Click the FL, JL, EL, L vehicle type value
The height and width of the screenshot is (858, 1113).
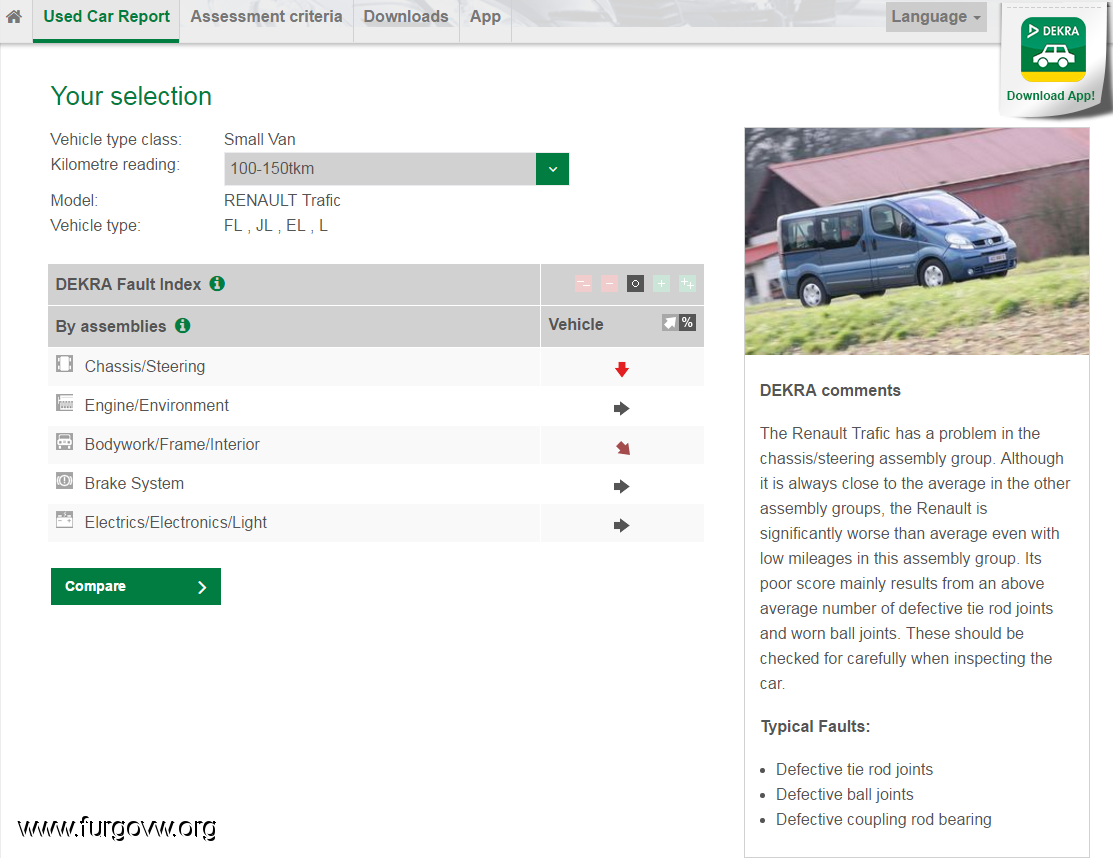pyautogui.click(x=276, y=226)
